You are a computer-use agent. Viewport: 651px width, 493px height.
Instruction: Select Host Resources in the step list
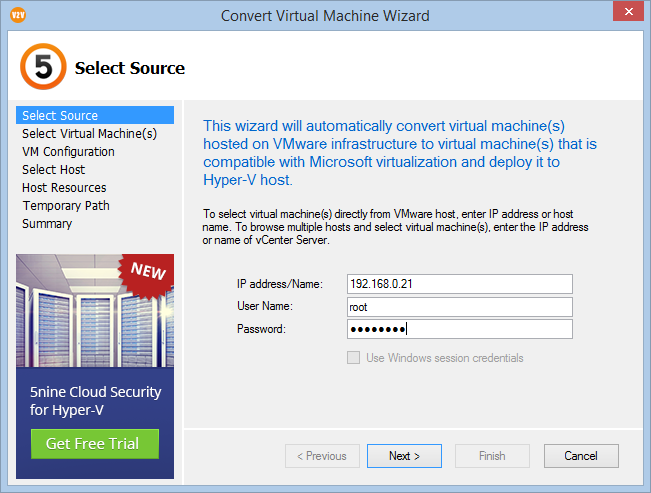(64, 188)
